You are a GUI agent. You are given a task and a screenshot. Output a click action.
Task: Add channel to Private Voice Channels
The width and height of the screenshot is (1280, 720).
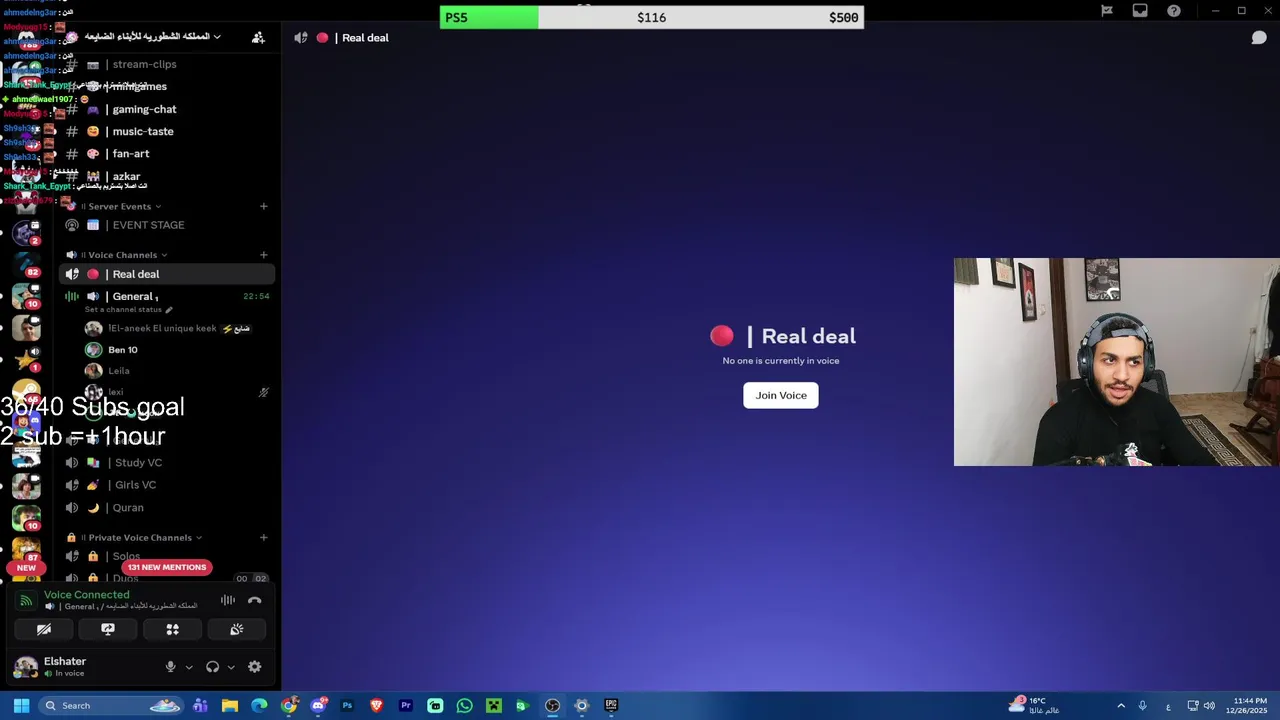[263, 537]
